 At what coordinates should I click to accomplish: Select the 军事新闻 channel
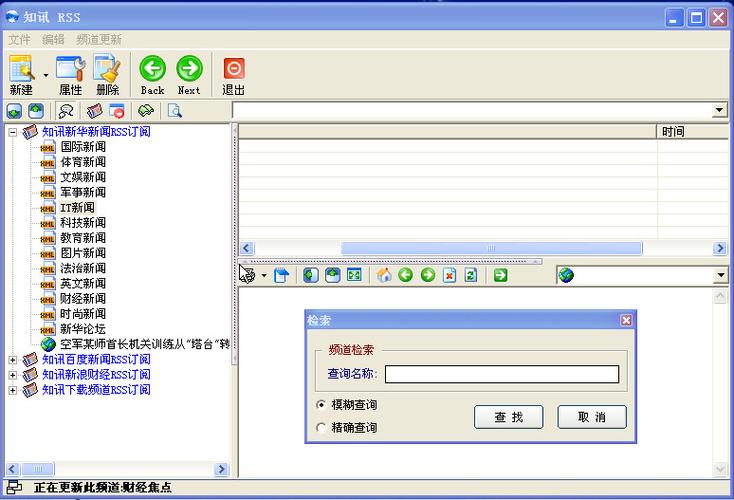point(83,192)
